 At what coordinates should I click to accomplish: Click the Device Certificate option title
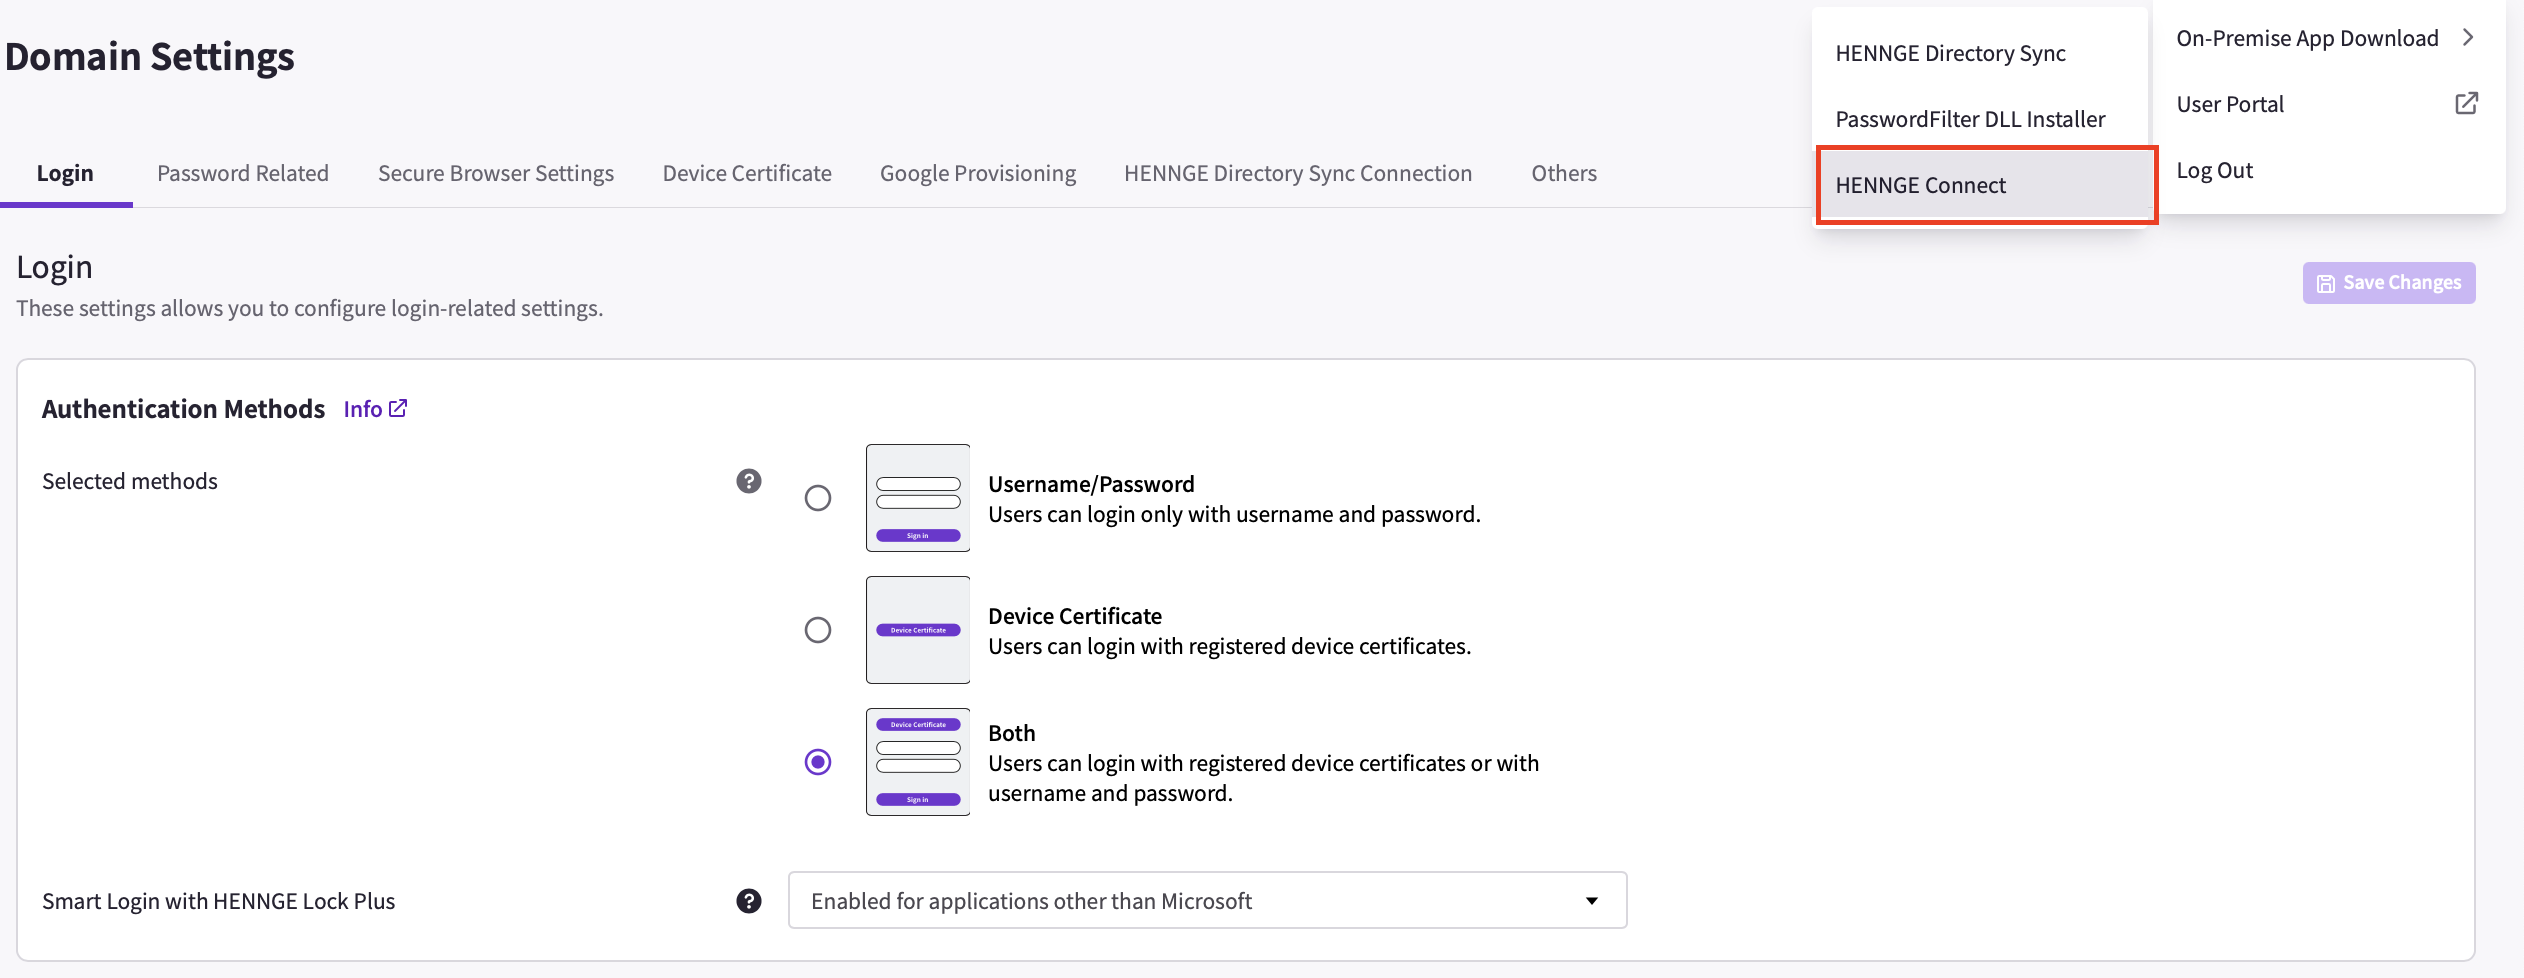pyautogui.click(x=1075, y=616)
